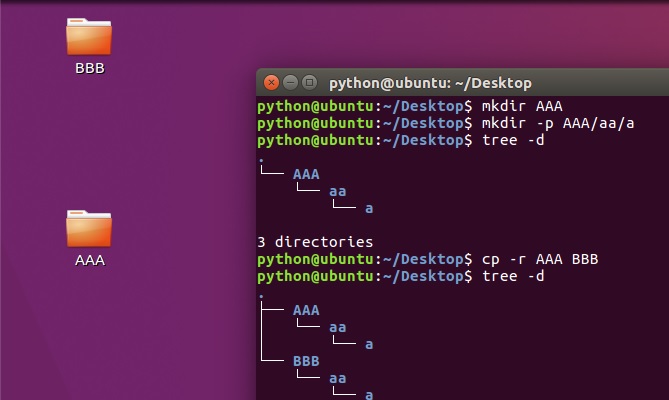
Task: Click BBB in the second tree output
Action: [x=306, y=361]
